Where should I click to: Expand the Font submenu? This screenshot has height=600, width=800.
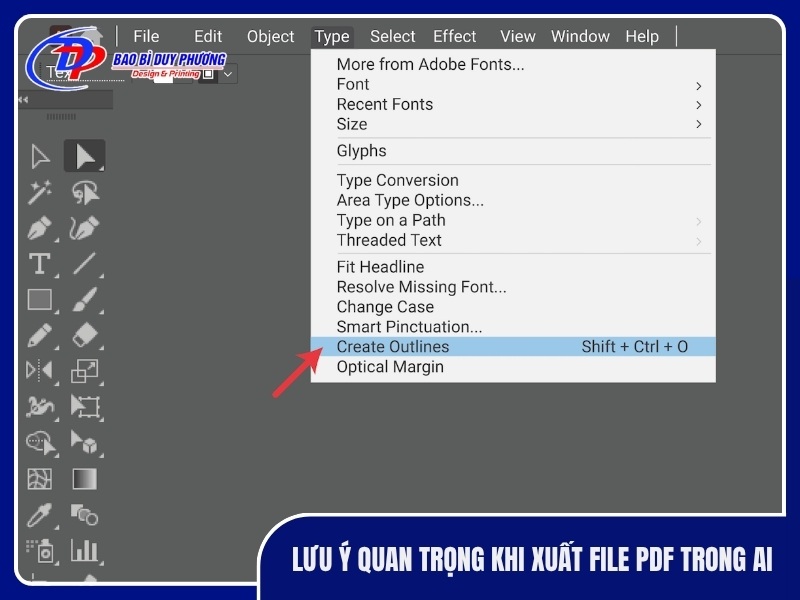[x=500, y=84]
